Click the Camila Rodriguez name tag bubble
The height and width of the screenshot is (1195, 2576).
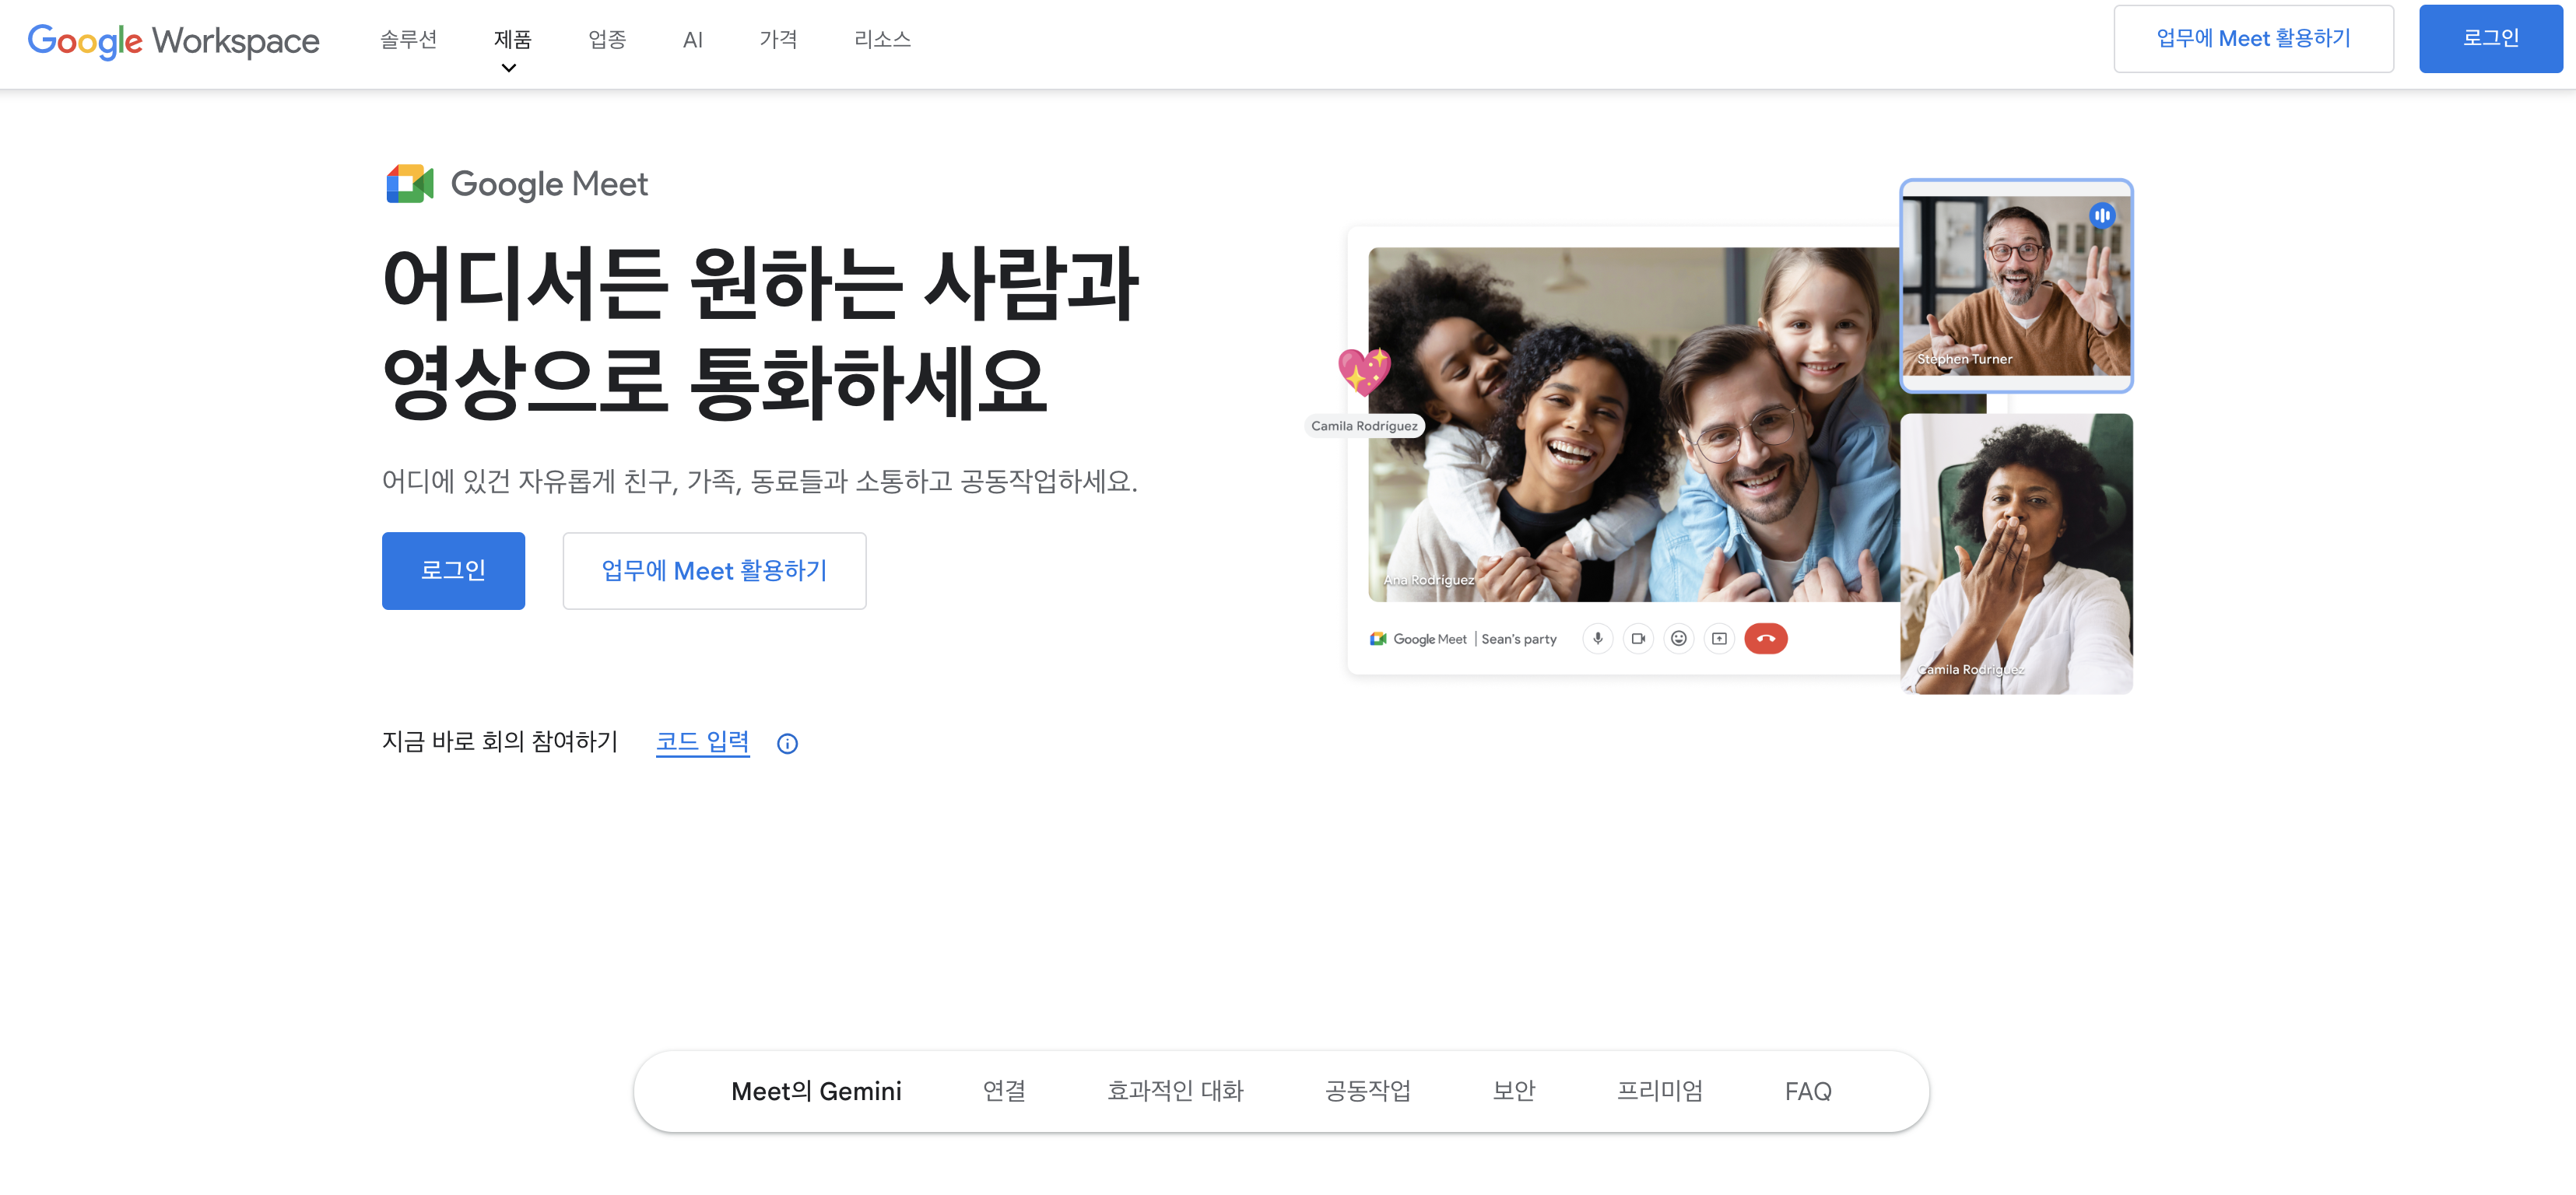[x=1364, y=426]
